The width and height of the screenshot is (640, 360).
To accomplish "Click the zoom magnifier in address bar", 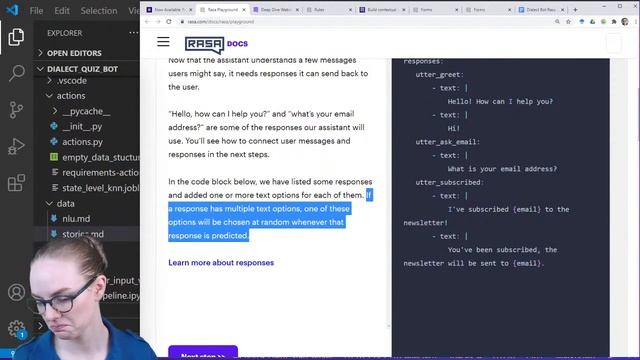I will pos(557,22).
